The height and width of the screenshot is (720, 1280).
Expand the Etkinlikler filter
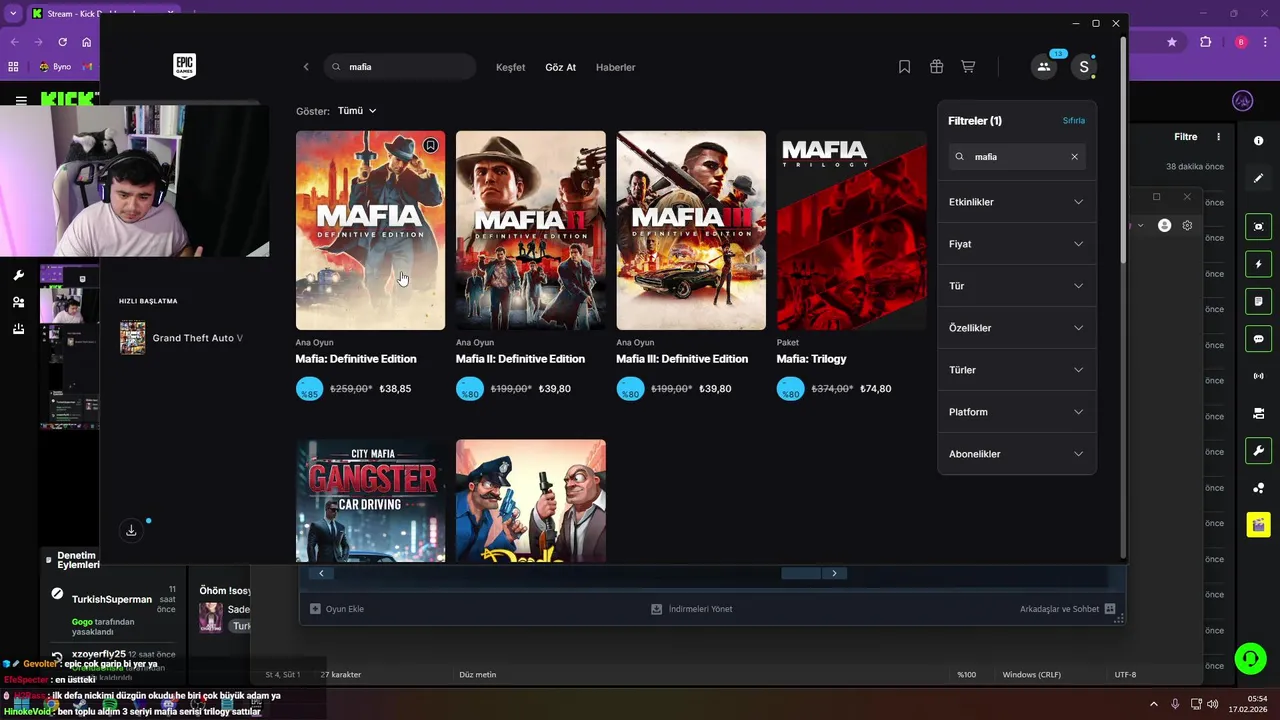[1017, 202]
